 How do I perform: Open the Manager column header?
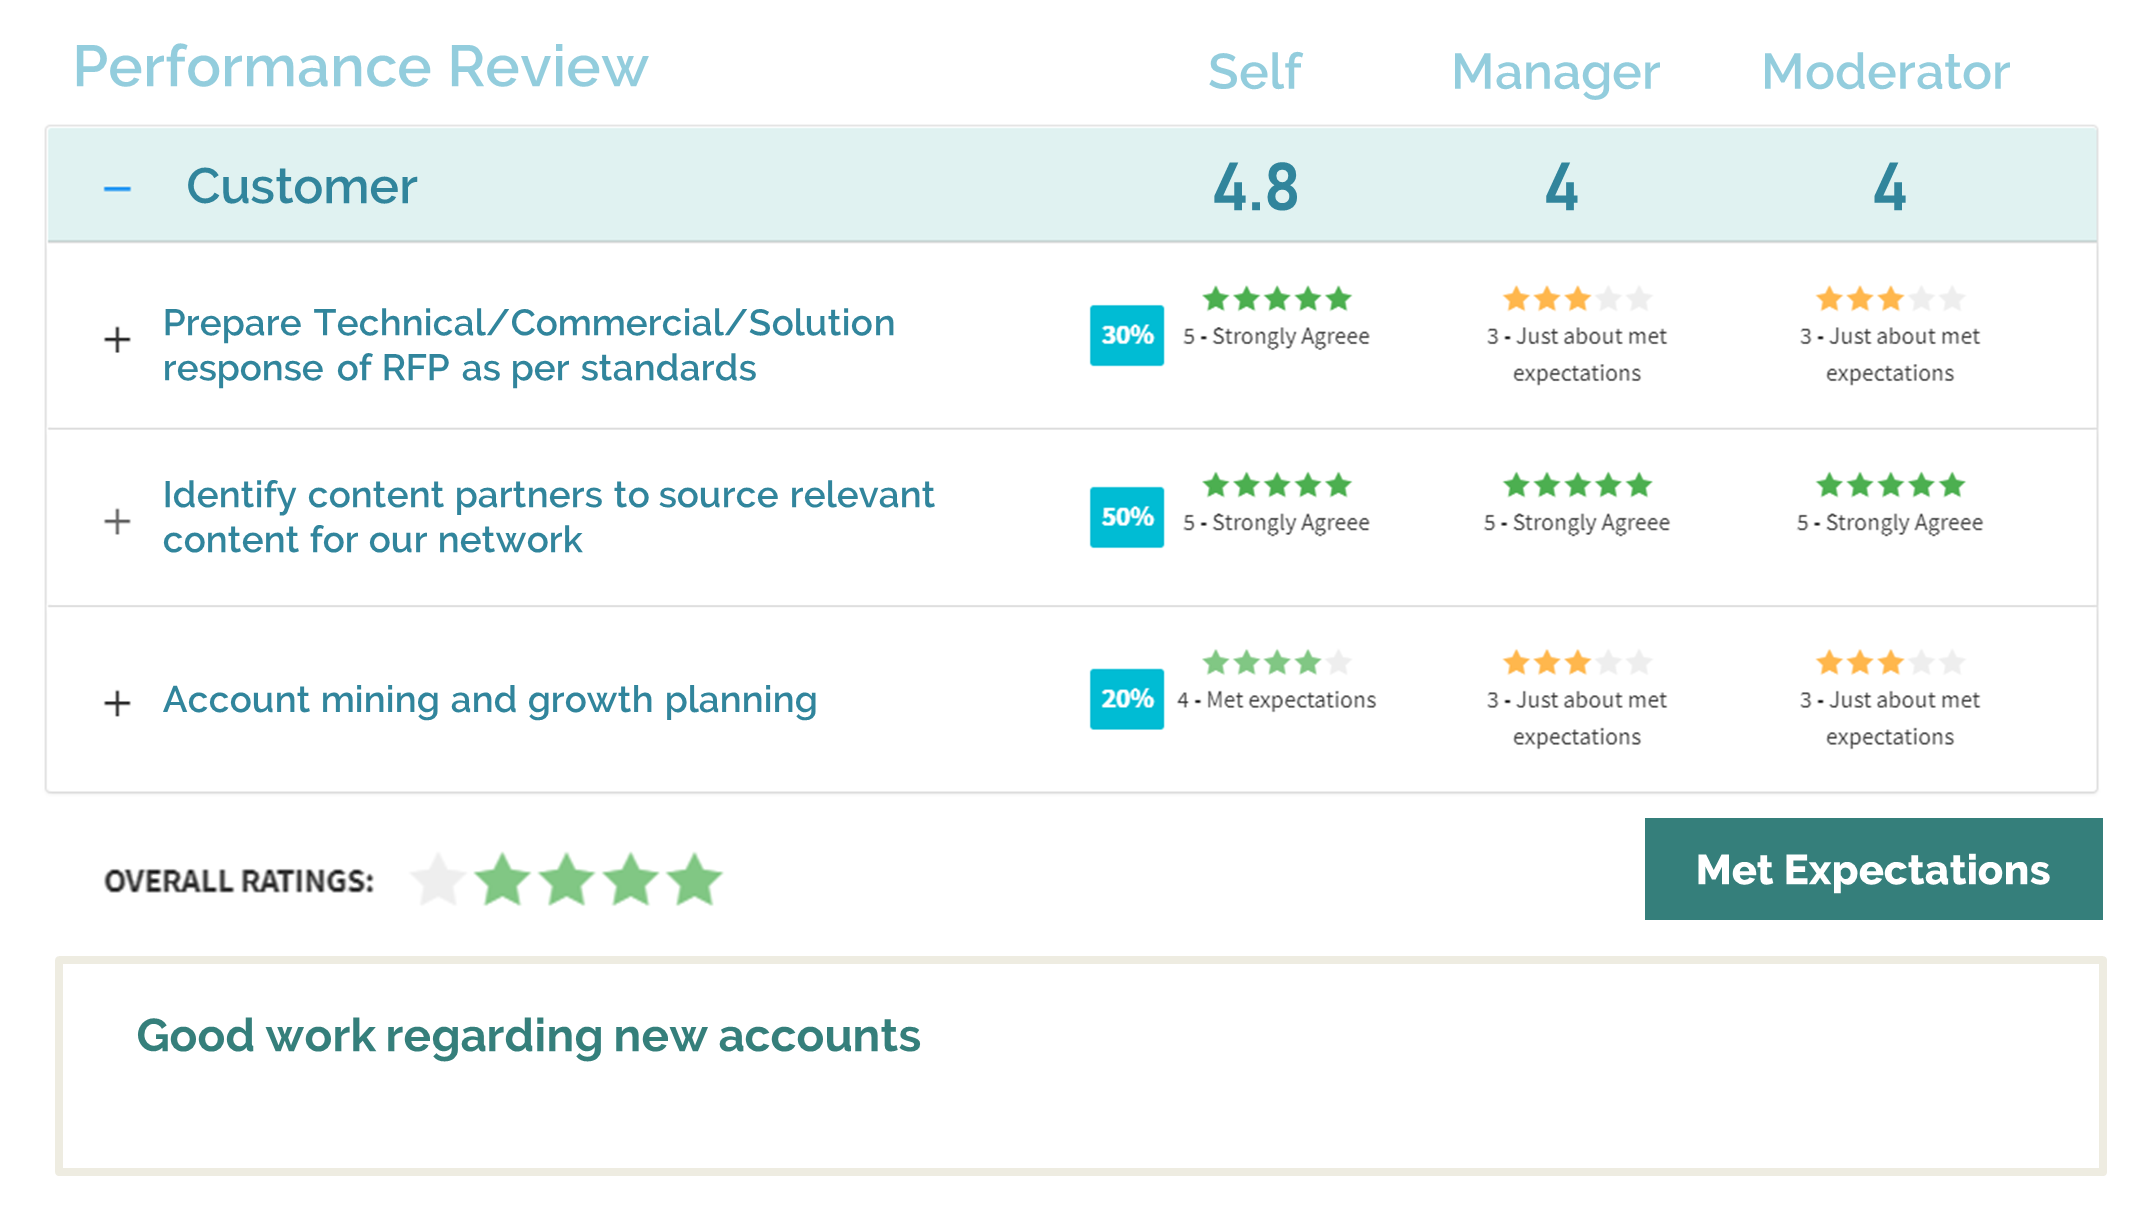[x=1555, y=72]
